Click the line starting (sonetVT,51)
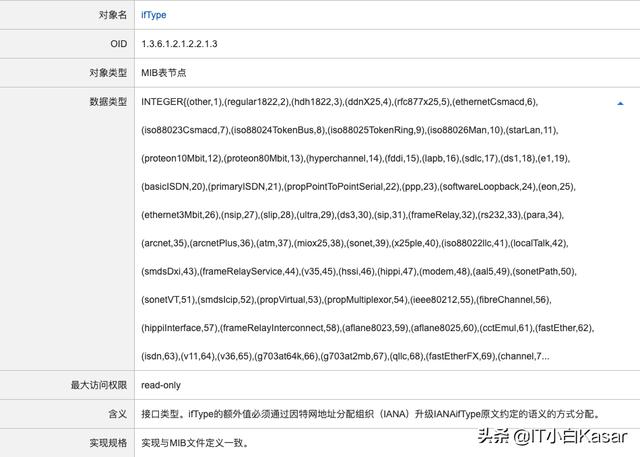Screen dimensions: 640x457 (346, 300)
